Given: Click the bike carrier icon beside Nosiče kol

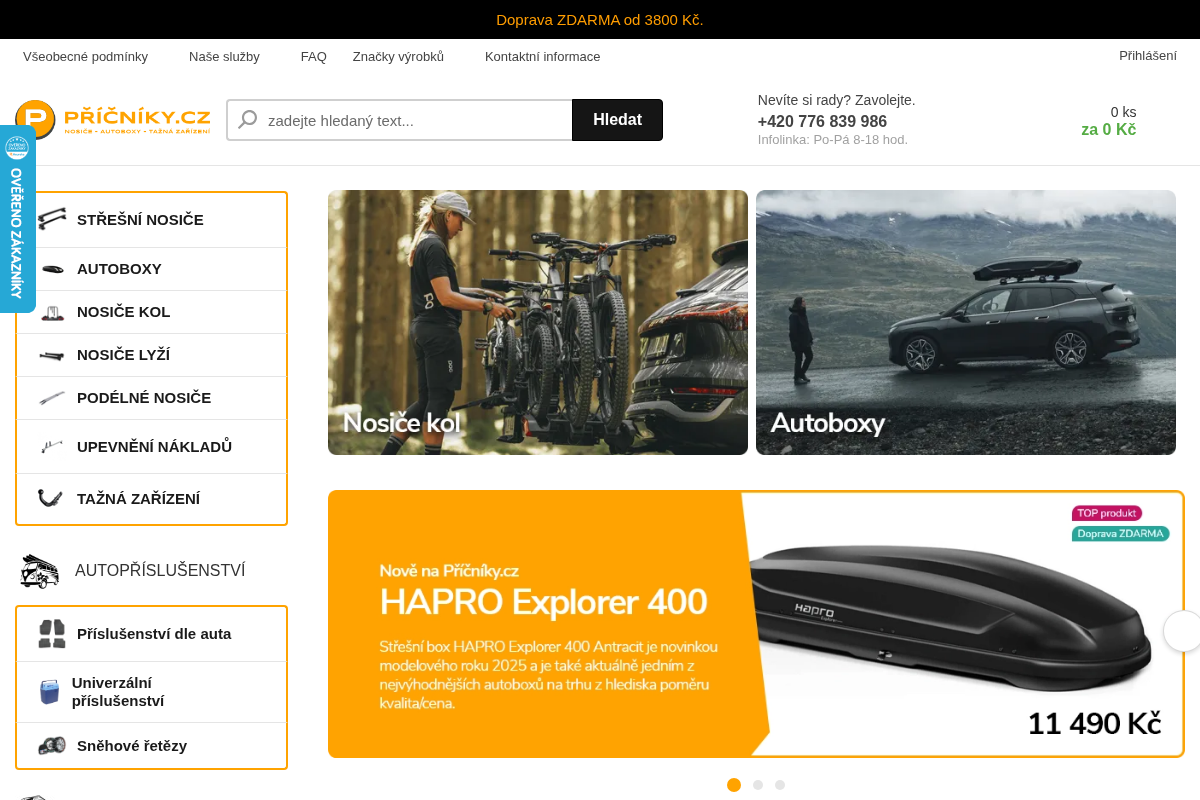Looking at the screenshot, I should (52, 312).
